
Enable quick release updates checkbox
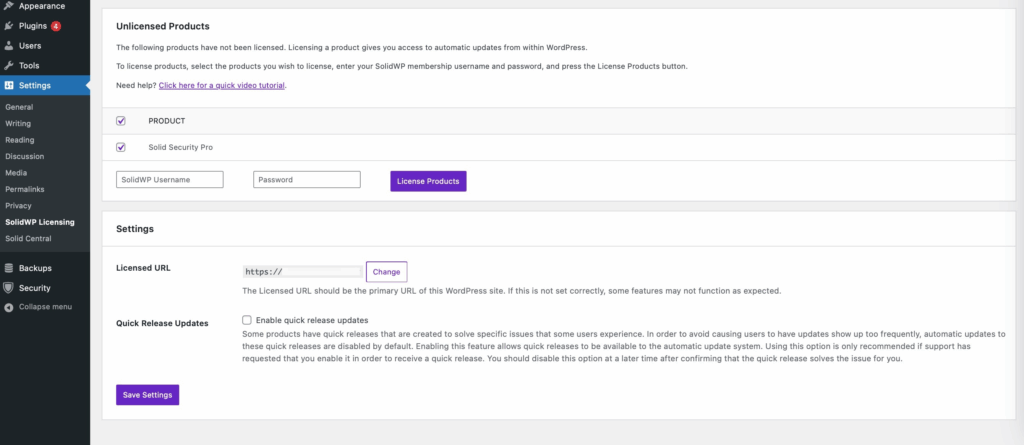246,320
